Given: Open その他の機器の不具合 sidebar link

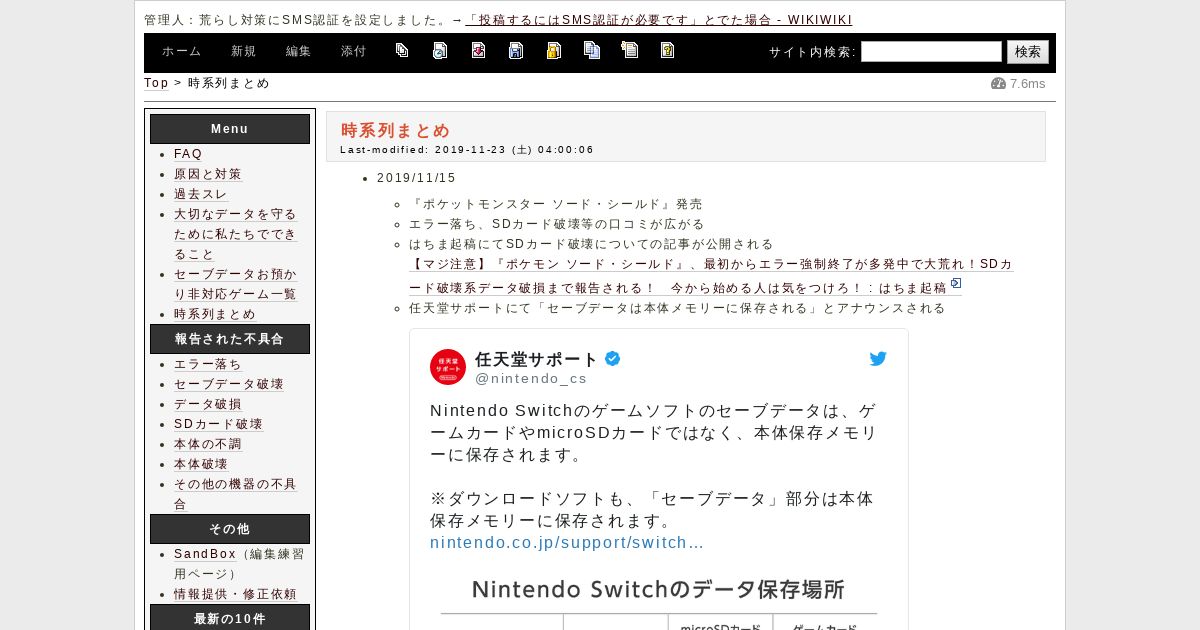Looking at the screenshot, I should [x=236, y=494].
